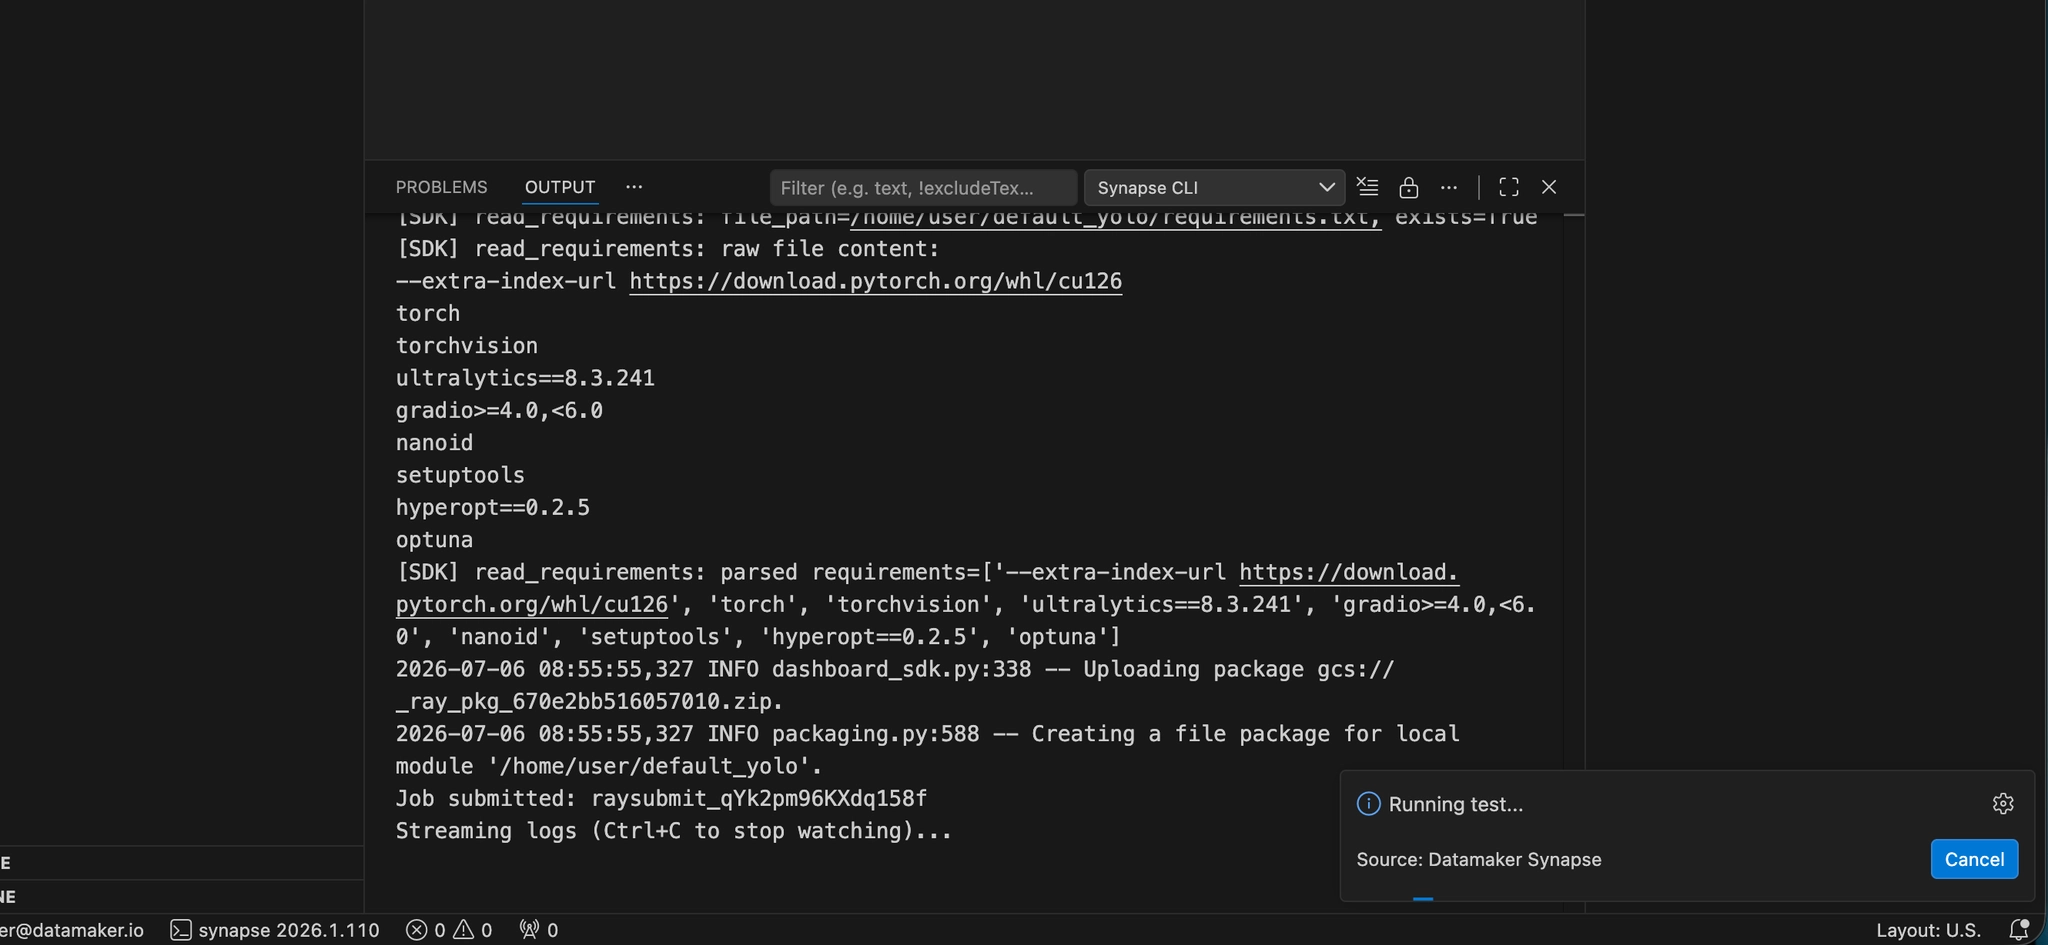Open output panel more actions menu
Viewport: 2048px width, 945px height.
tap(1449, 187)
